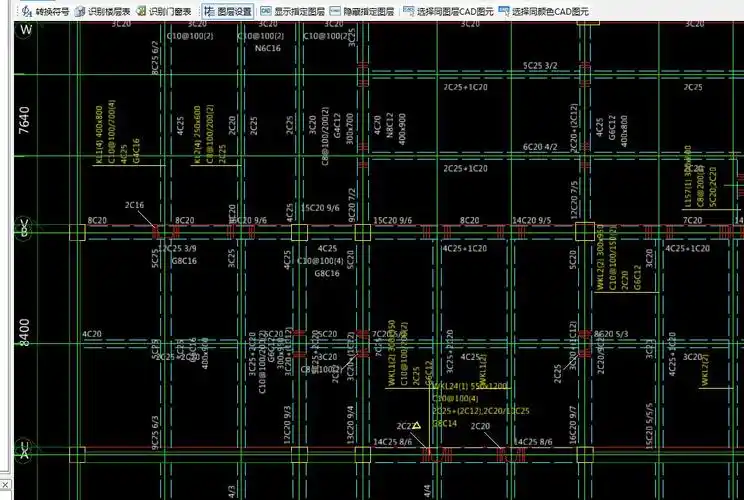Select the axis bubble labeled W
This screenshot has height=500, width=744.
pos(26,32)
